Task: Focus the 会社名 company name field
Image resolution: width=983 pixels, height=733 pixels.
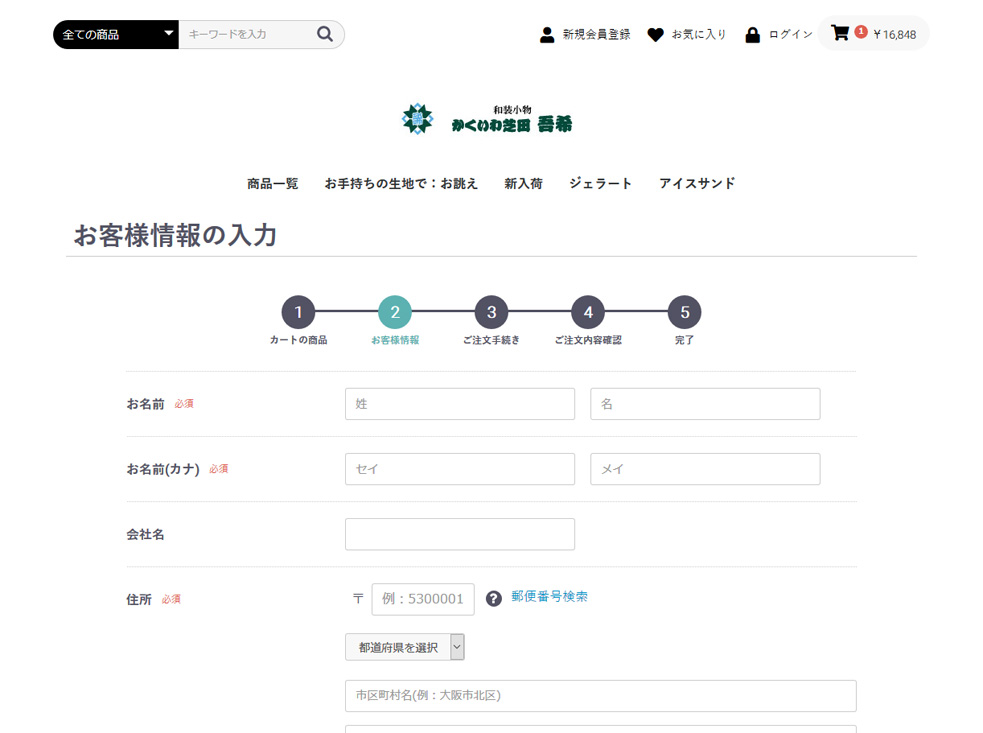Action: [459, 534]
